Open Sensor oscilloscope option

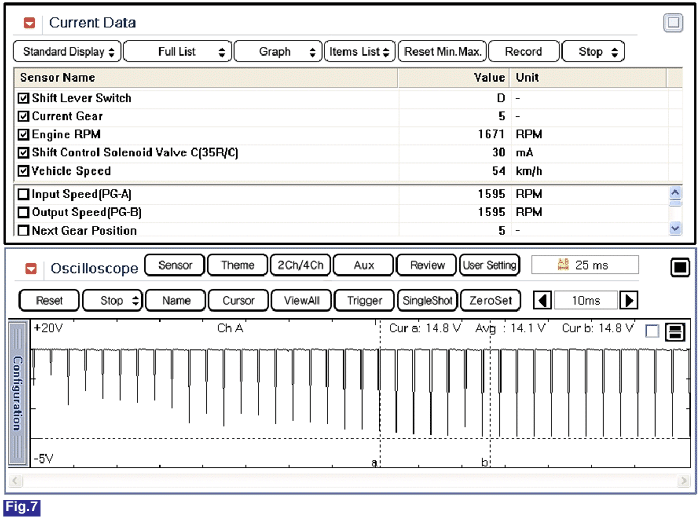click(175, 265)
